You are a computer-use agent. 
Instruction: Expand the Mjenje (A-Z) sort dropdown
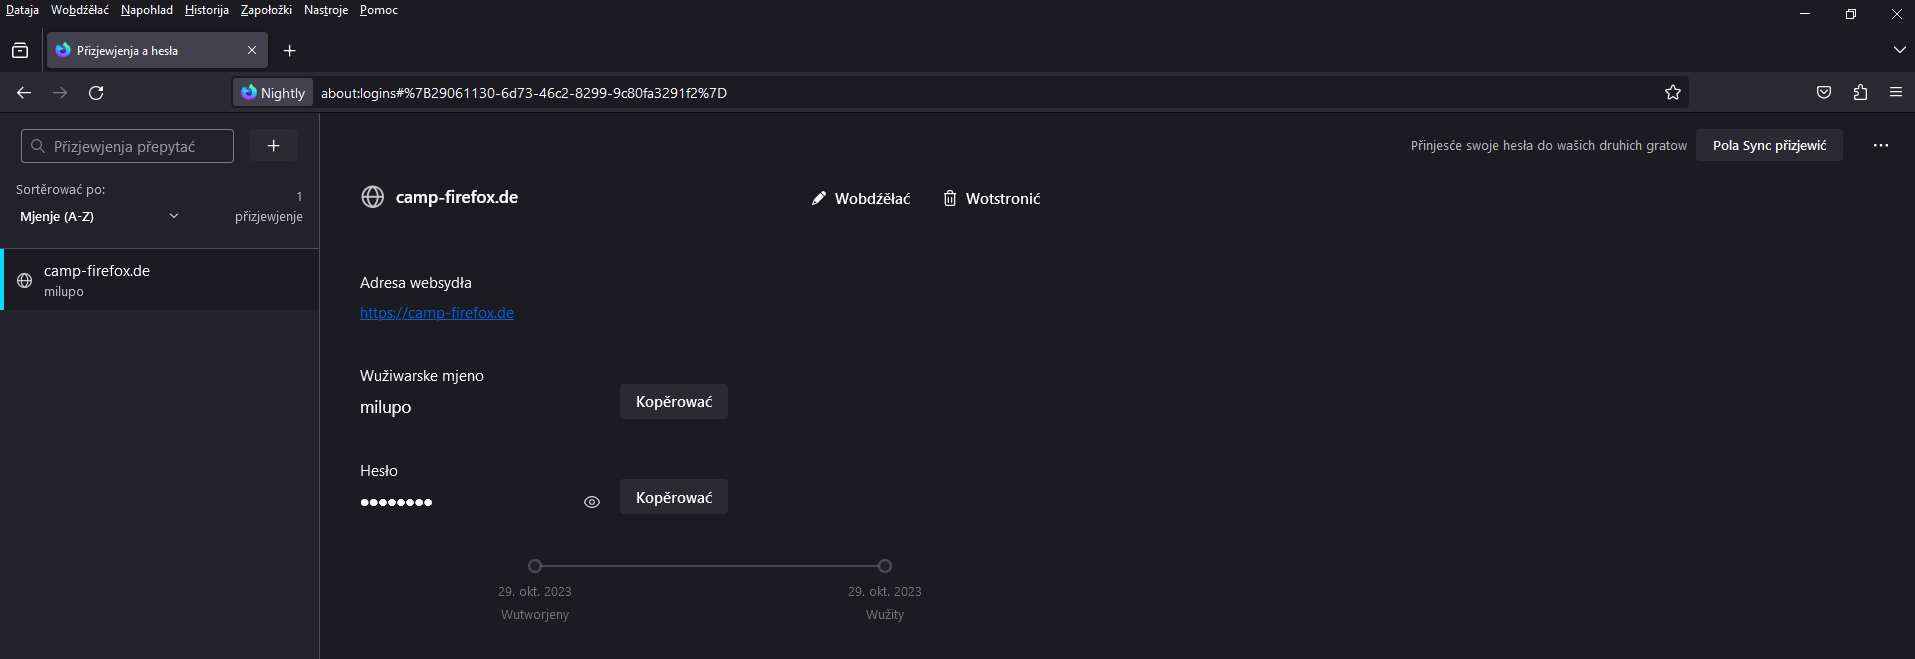point(100,216)
